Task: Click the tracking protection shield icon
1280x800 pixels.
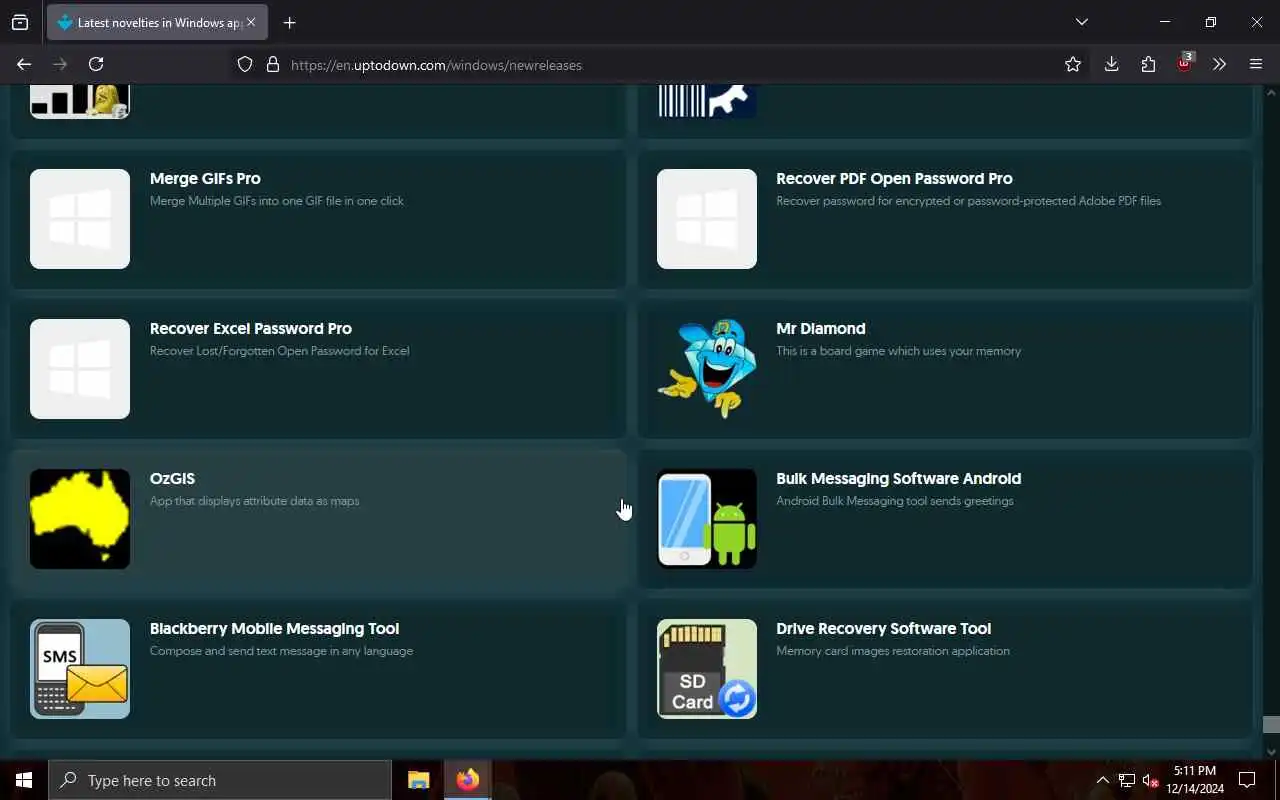Action: coord(245,64)
